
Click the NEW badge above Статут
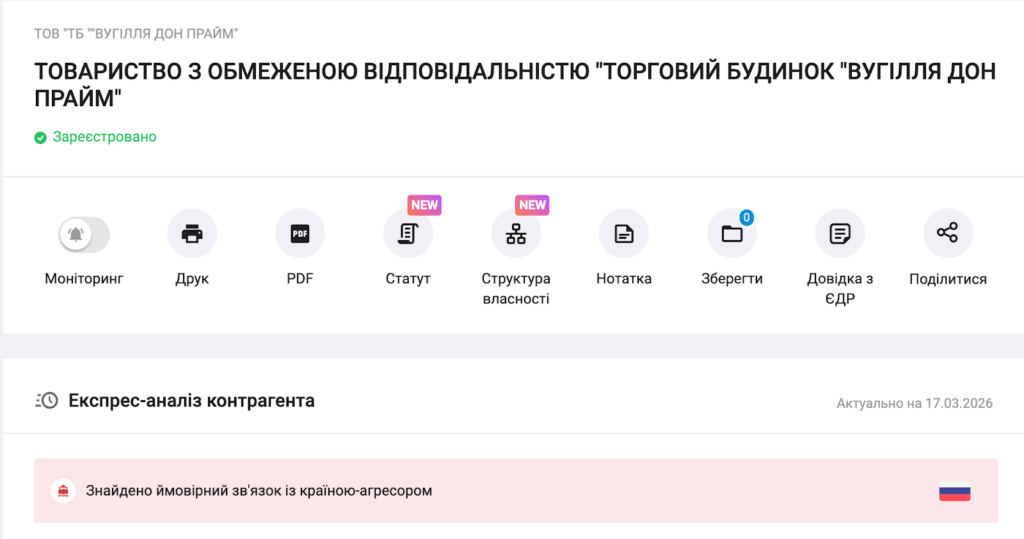tap(424, 205)
